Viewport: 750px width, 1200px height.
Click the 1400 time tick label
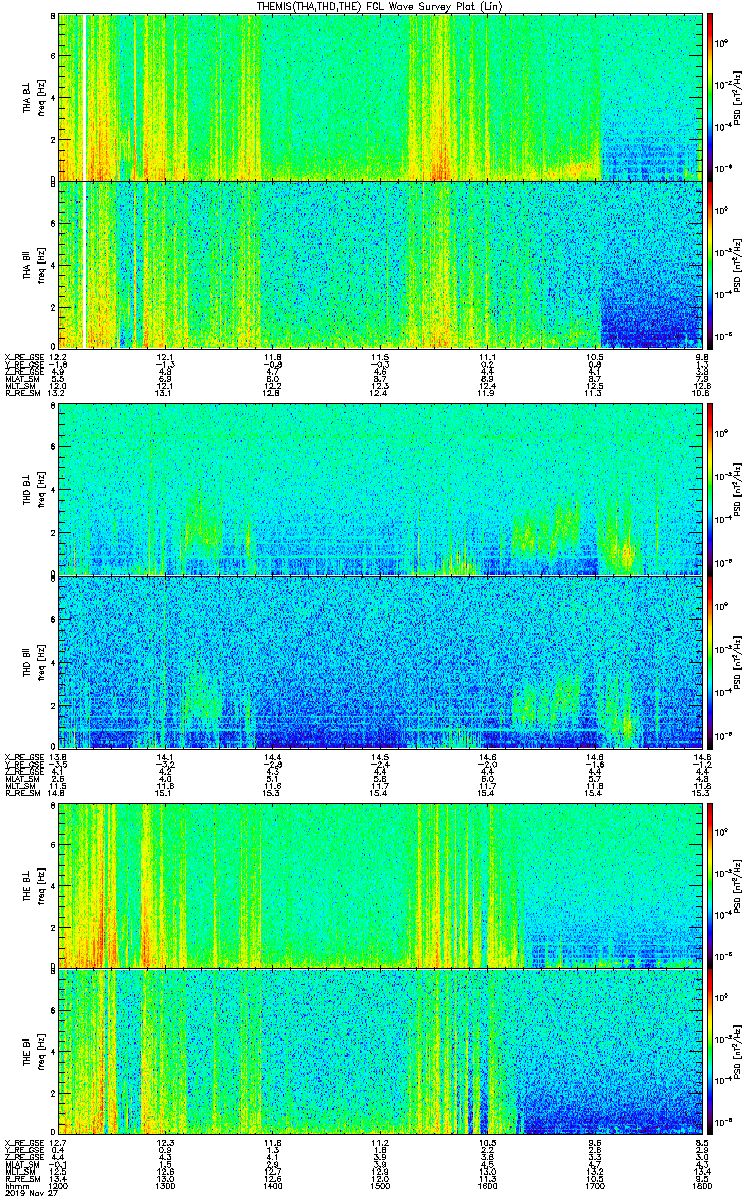point(273,1184)
